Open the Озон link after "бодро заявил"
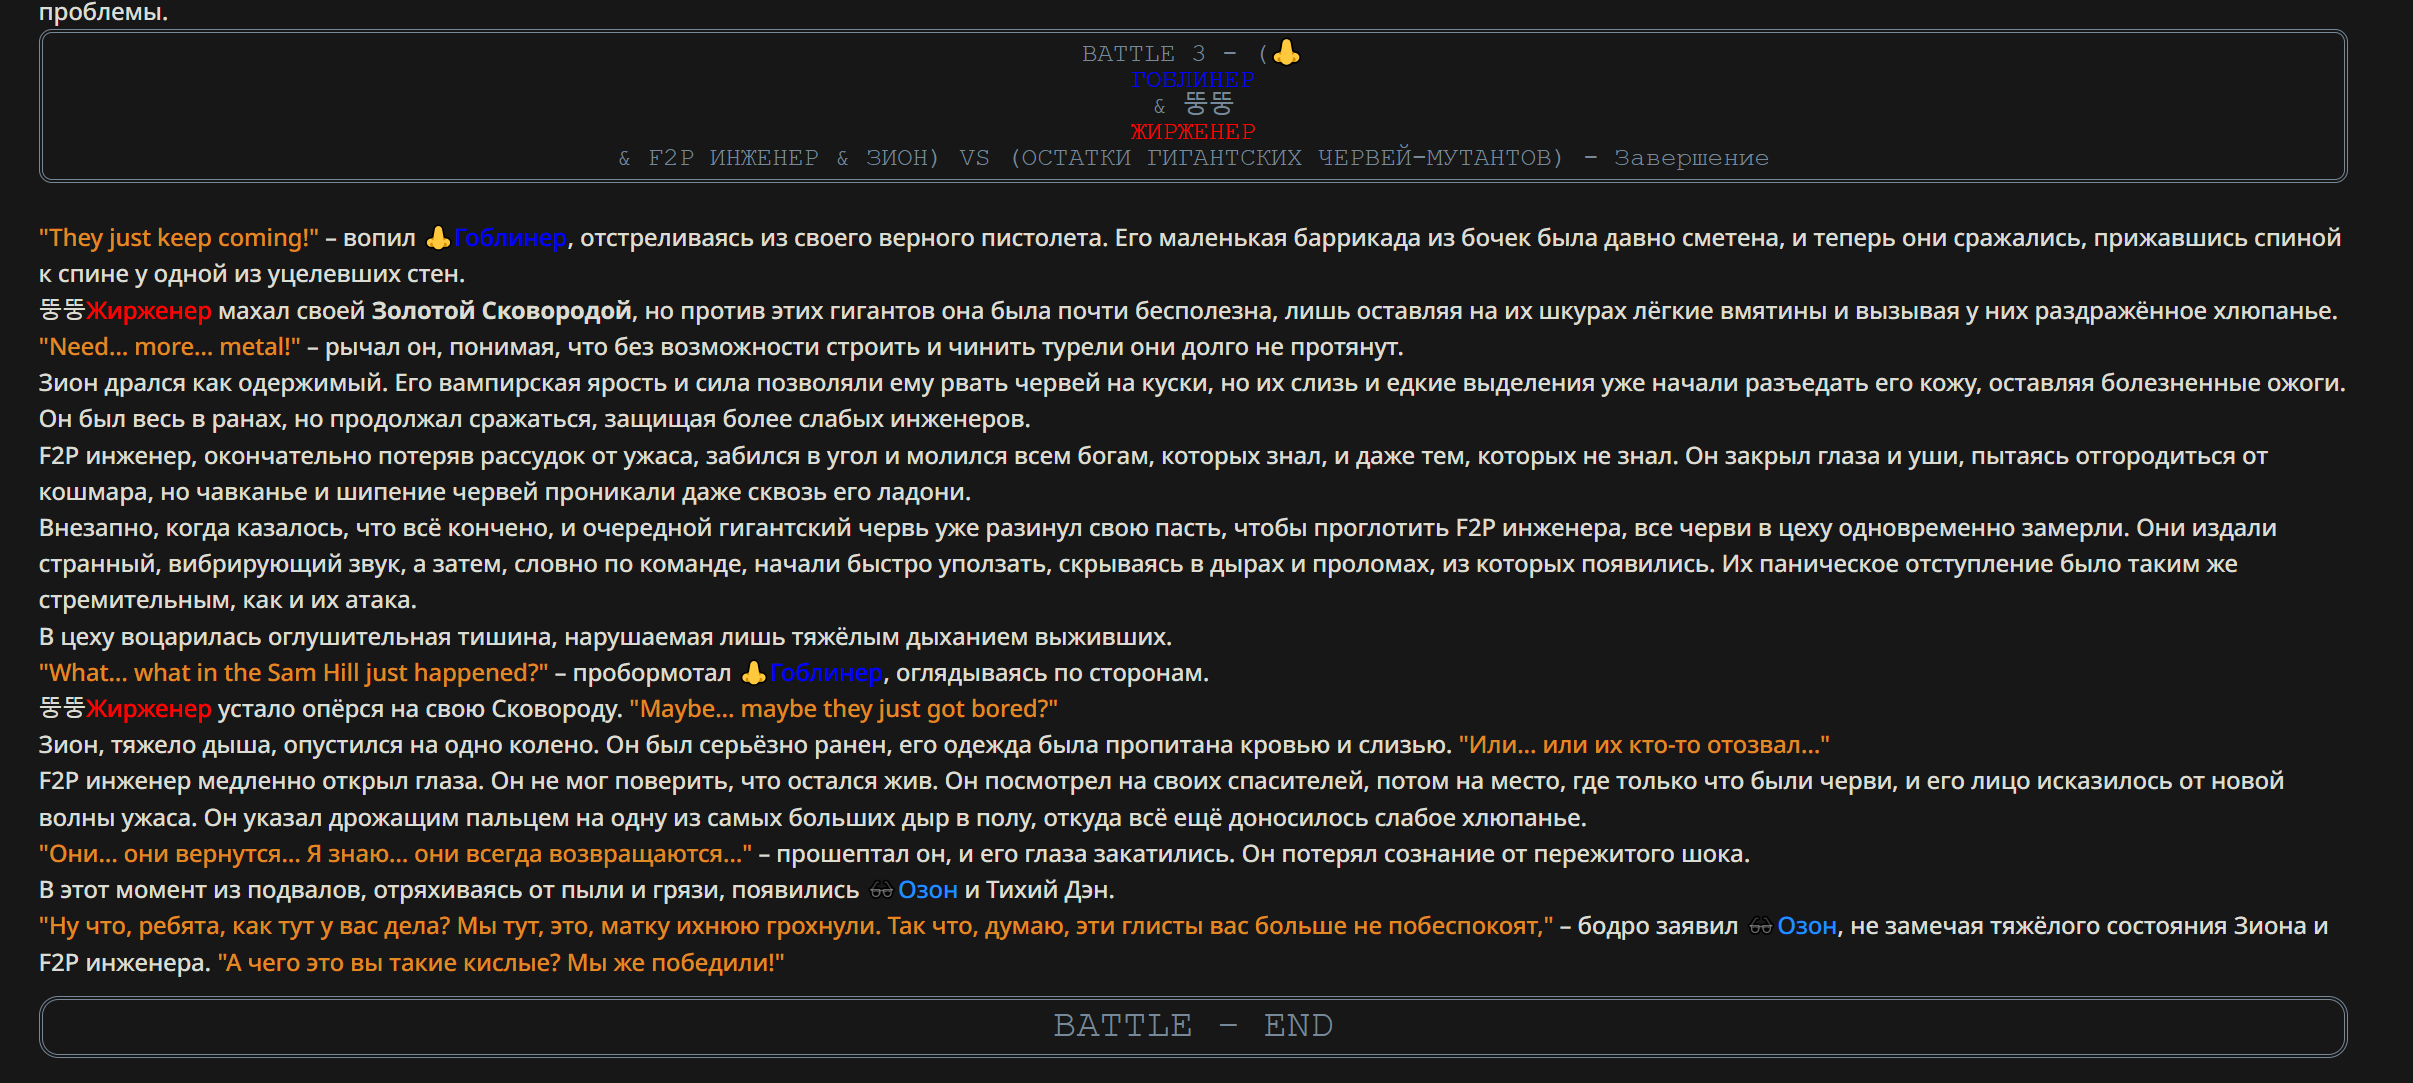This screenshot has width=2413, height=1083. pos(1807,926)
